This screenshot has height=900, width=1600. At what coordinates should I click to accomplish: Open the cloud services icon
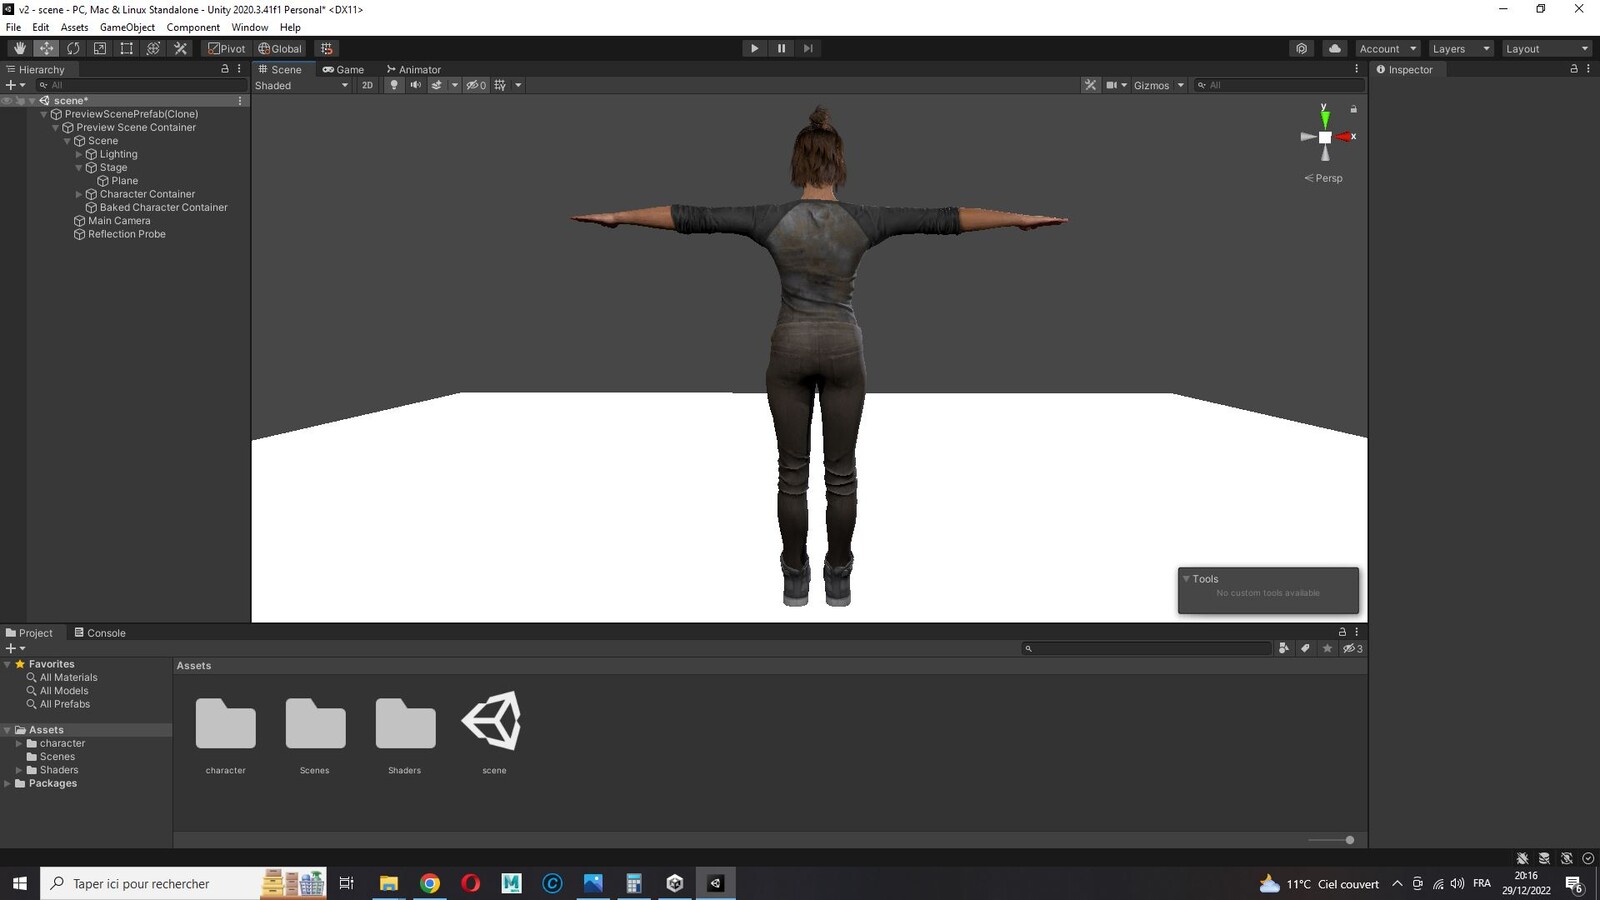pyautogui.click(x=1334, y=48)
